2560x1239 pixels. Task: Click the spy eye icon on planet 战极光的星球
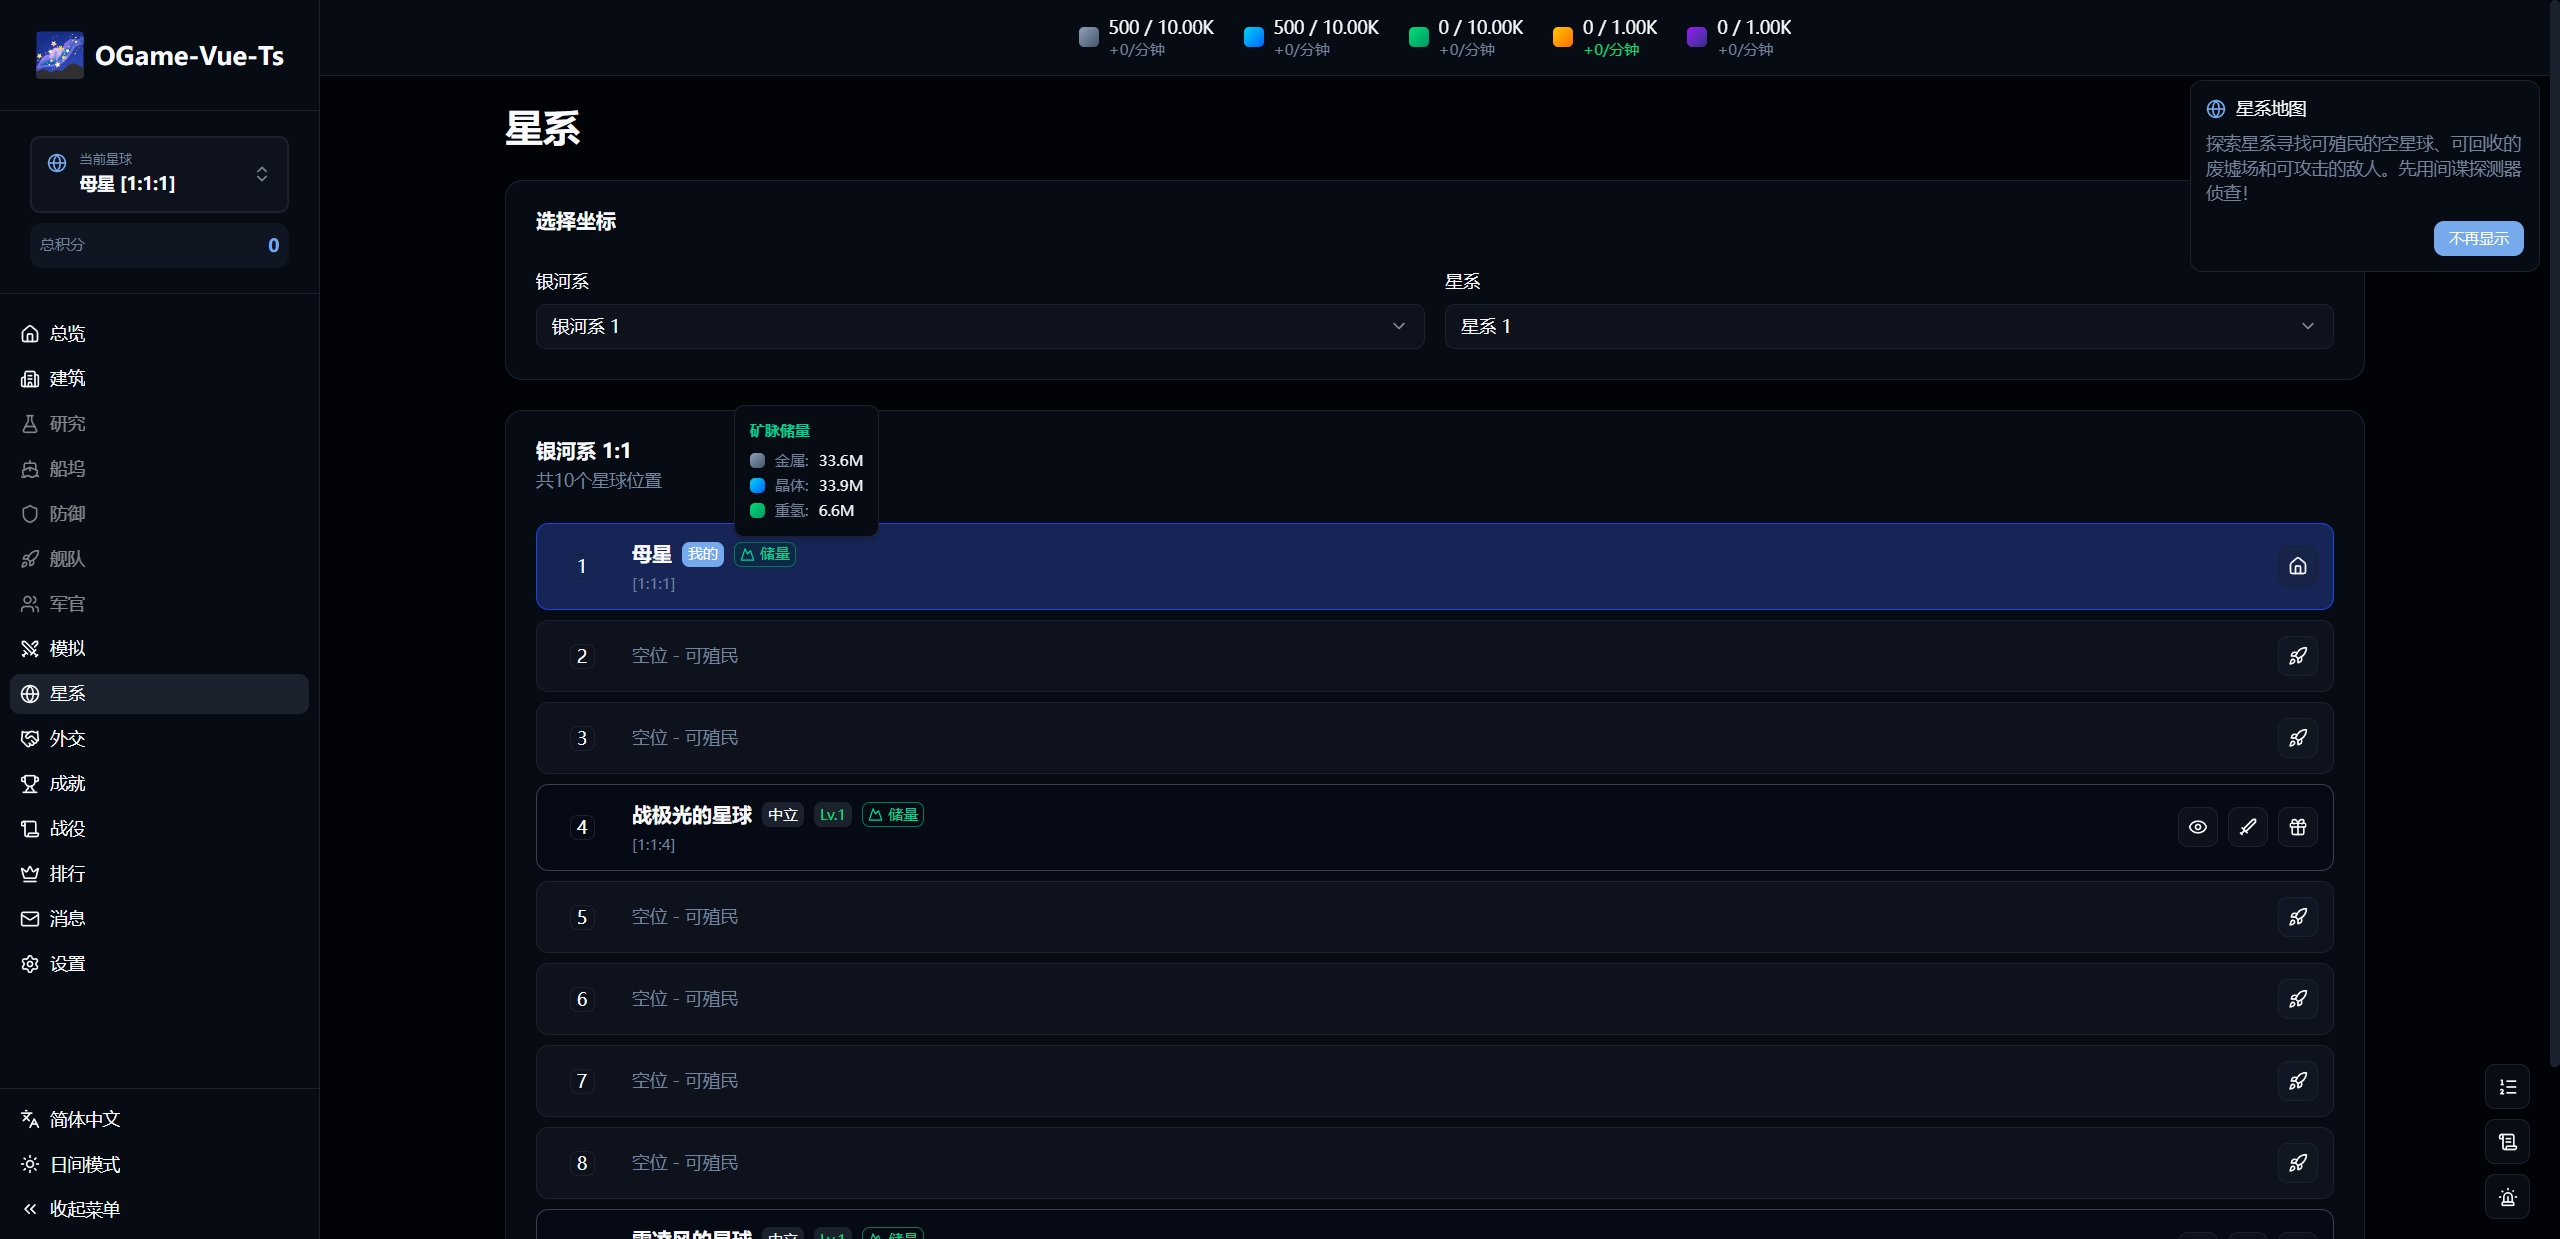2197,827
